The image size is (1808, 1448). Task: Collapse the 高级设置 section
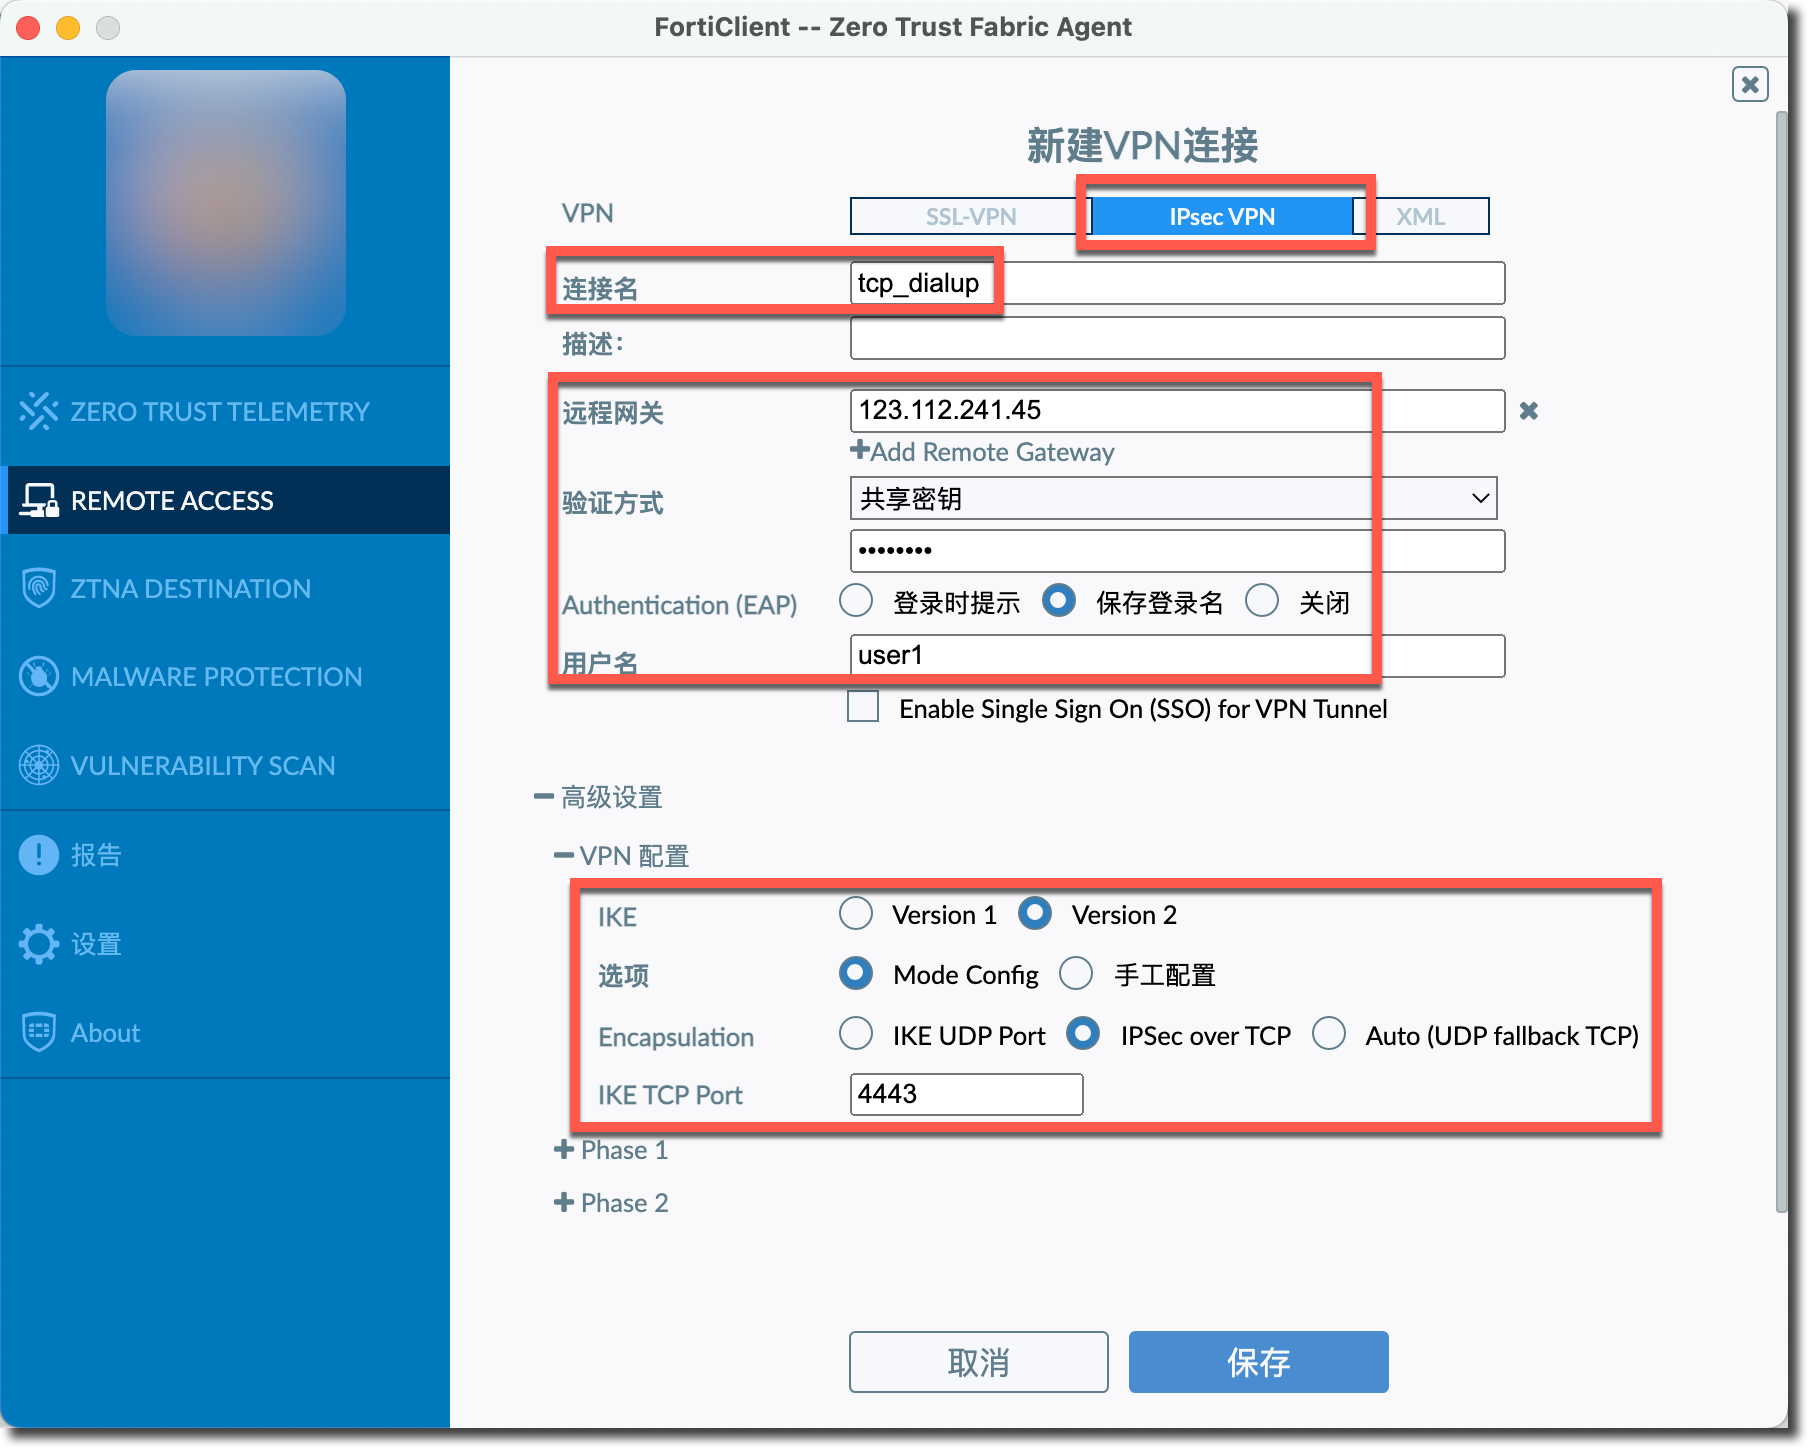pyautogui.click(x=598, y=797)
